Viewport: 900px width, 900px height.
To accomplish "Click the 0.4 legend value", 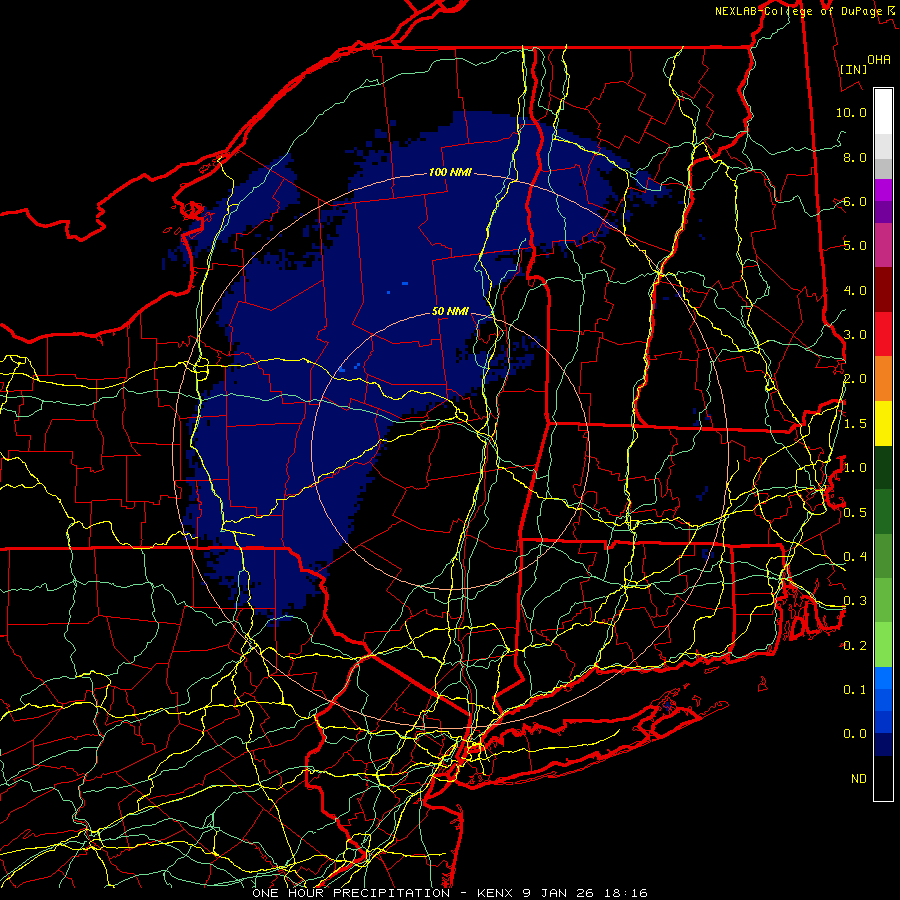I will [855, 556].
